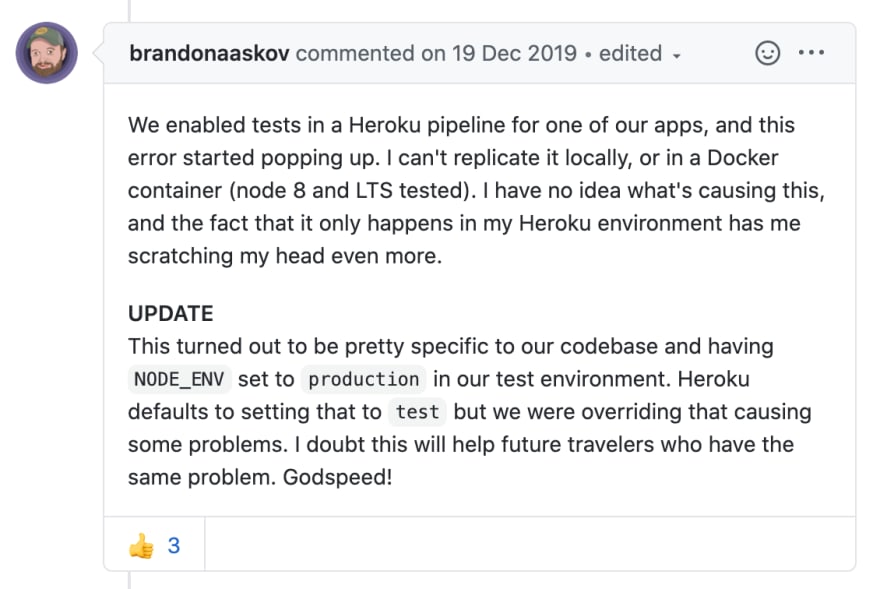Click the 'Godspeed!' text in comment
This screenshot has width=880, height=589.
pyautogui.click(x=337, y=477)
